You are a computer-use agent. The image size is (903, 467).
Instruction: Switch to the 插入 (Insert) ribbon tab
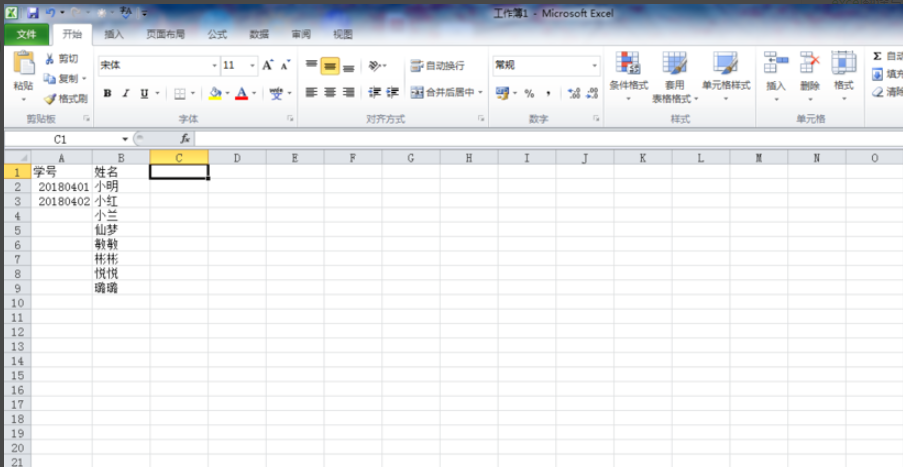pos(114,34)
